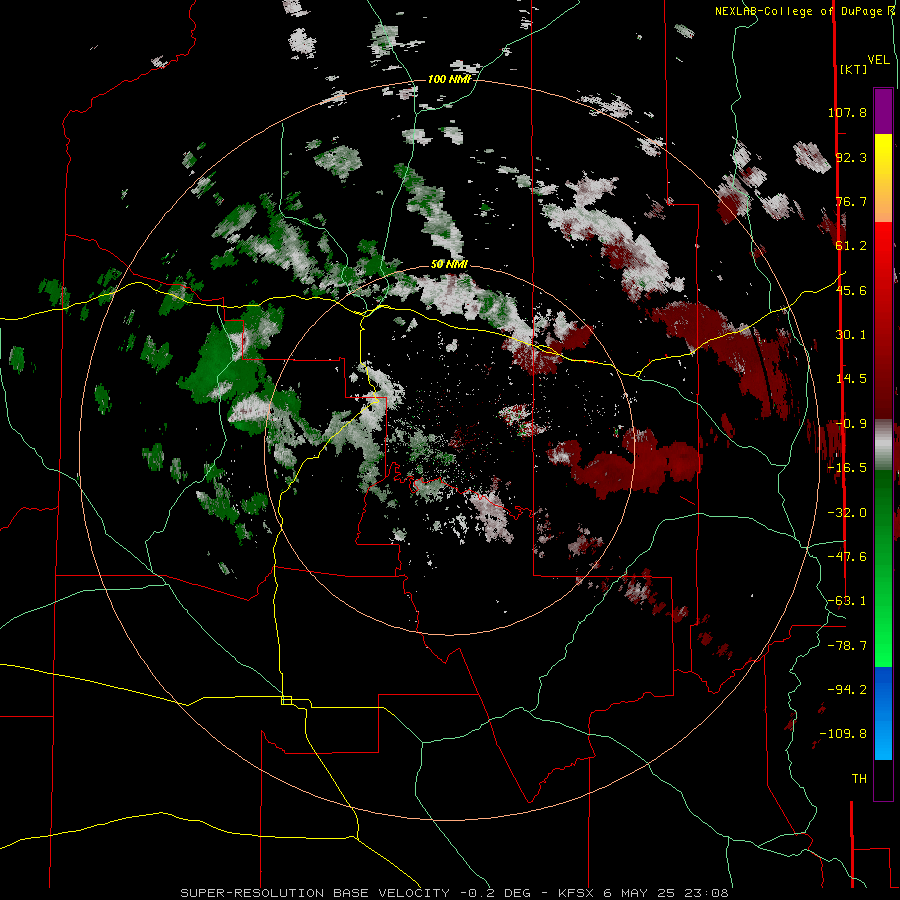Click the 100 NMI range ring label
Screen dimensions: 900x900
click(449, 79)
